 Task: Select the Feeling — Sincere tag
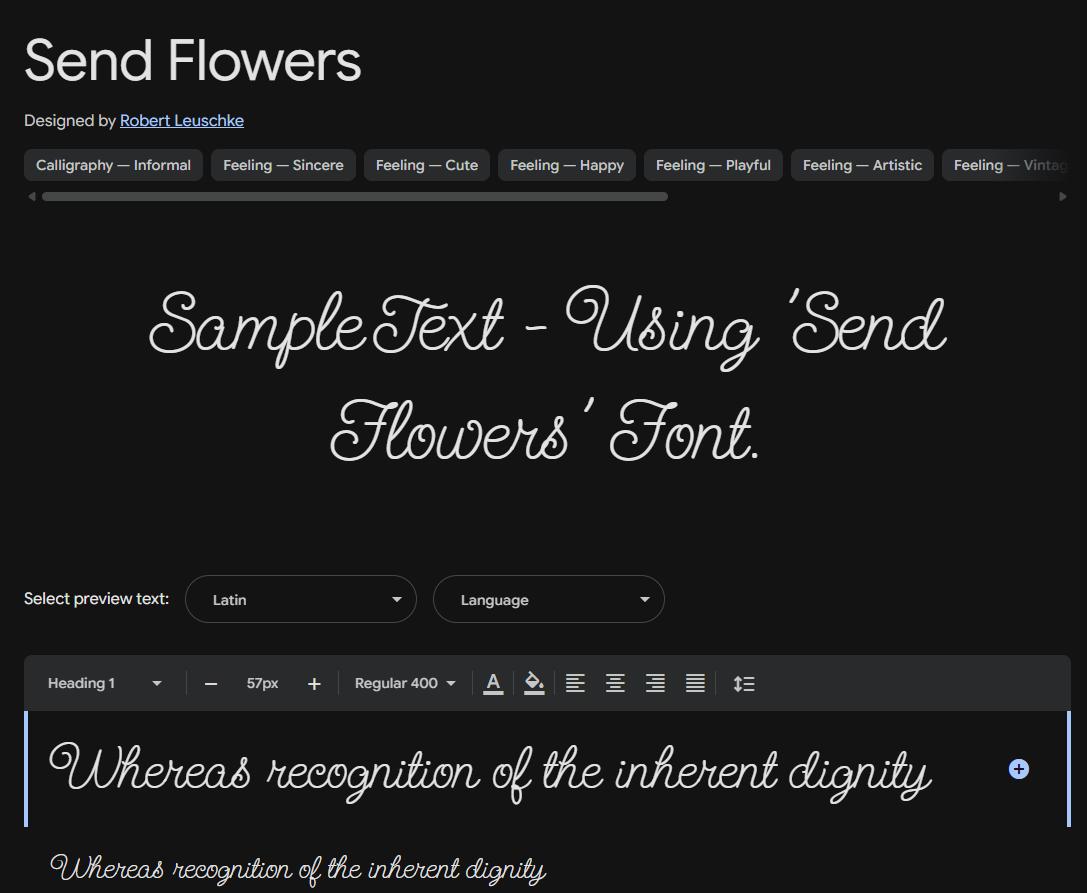pos(284,165)
